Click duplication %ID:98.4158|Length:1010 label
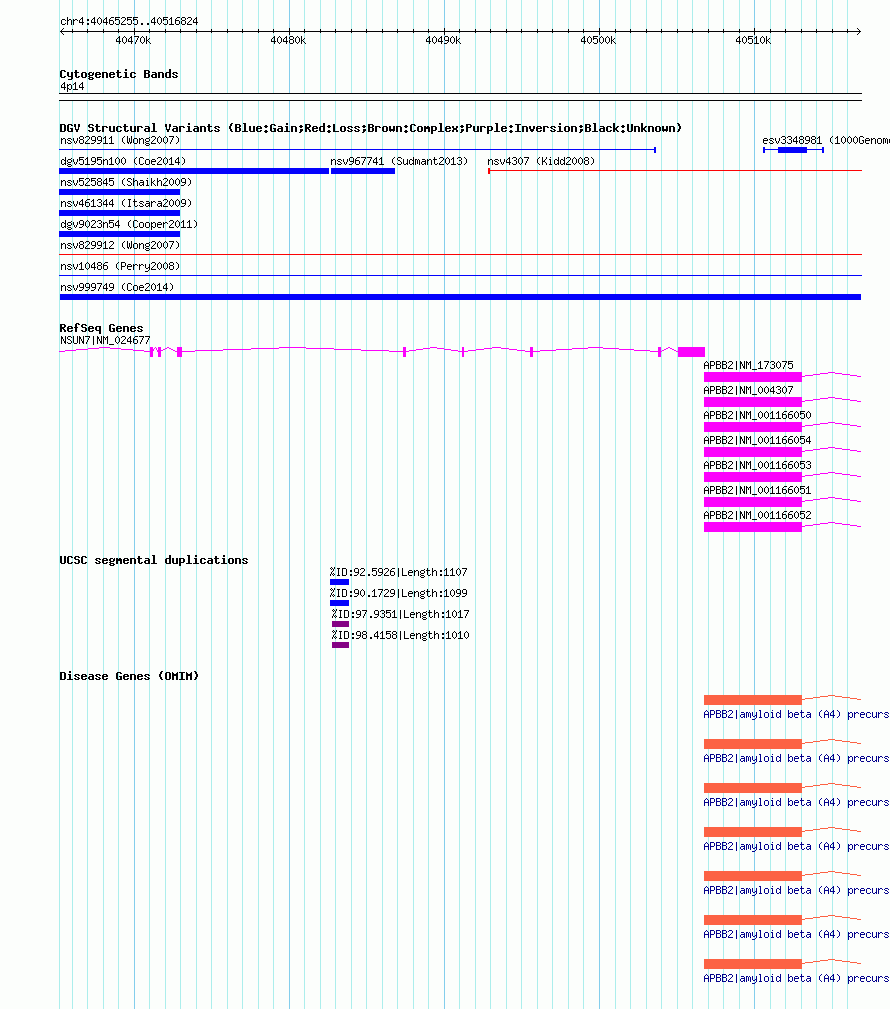This screenshot has height=1009, width=890. (400, 635)
